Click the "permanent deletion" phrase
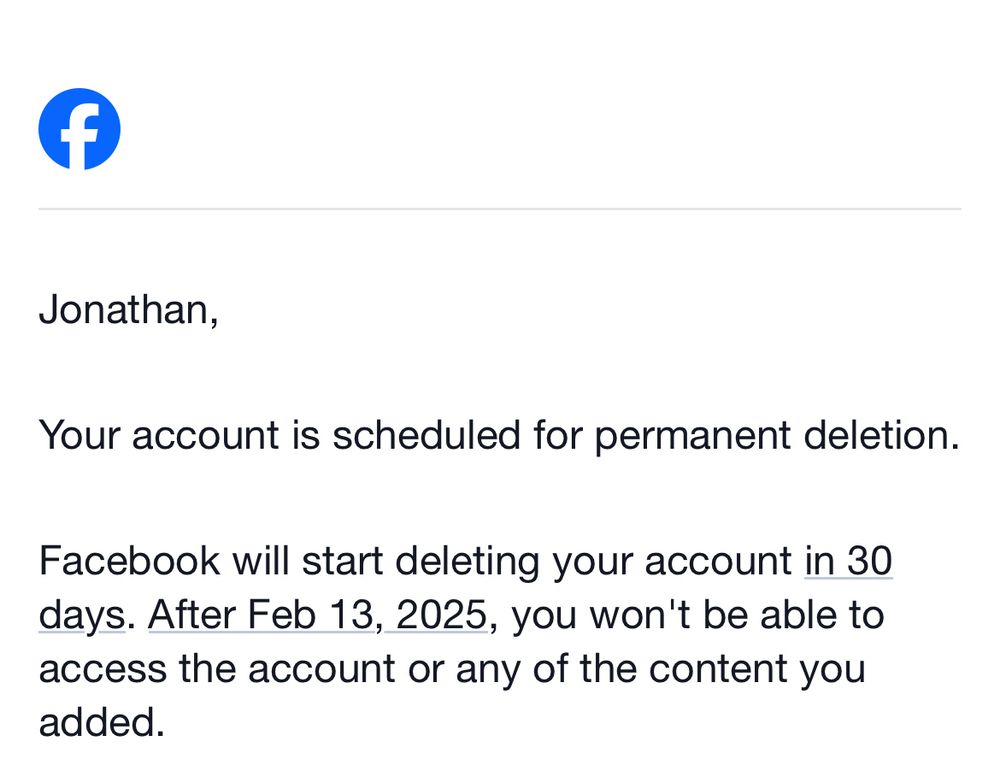1000x783 pixels. point(777,436)
